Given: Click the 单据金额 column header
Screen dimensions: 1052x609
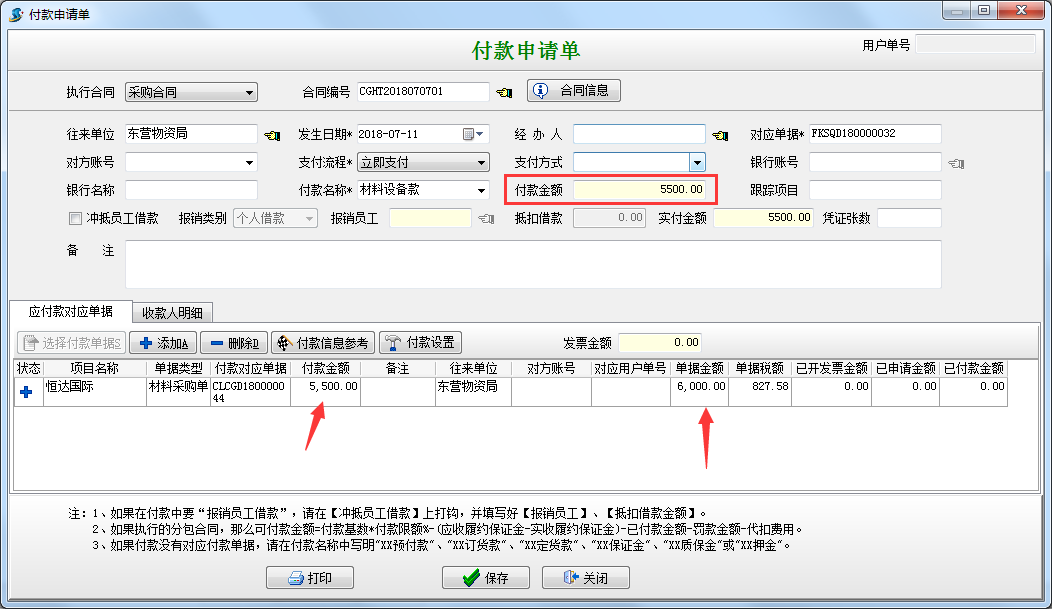Looking at the screenshot, I should pyautogui.click(x=699, y=368).
